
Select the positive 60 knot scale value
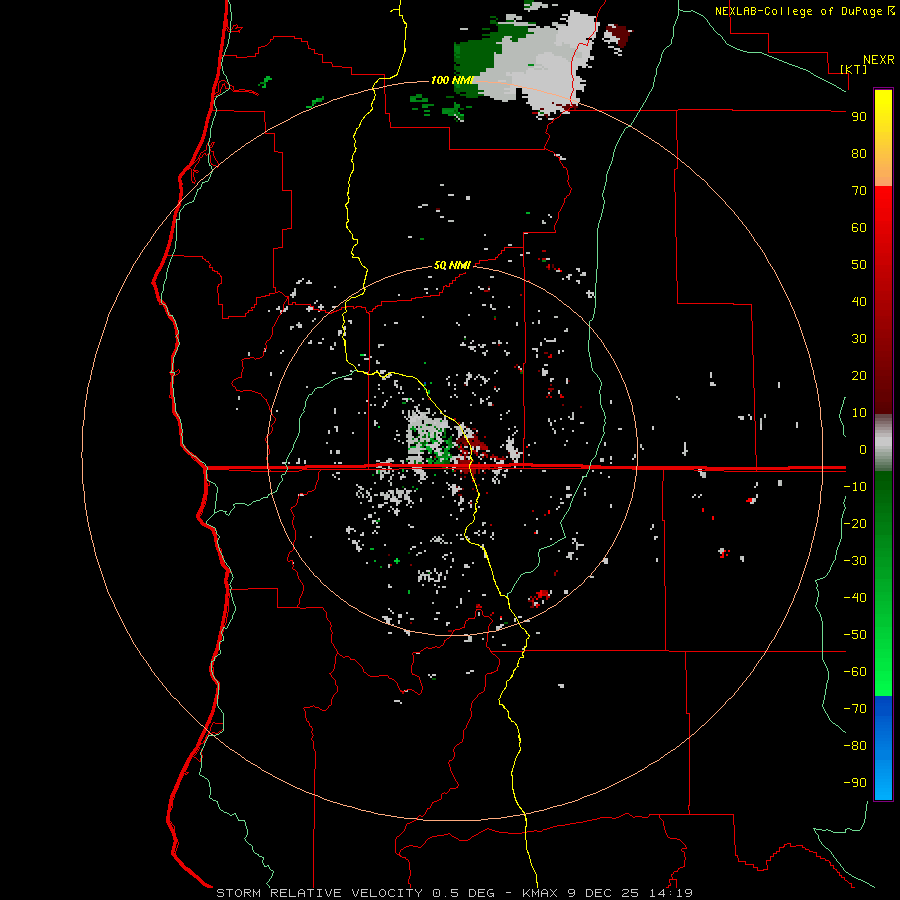(859, 228)
